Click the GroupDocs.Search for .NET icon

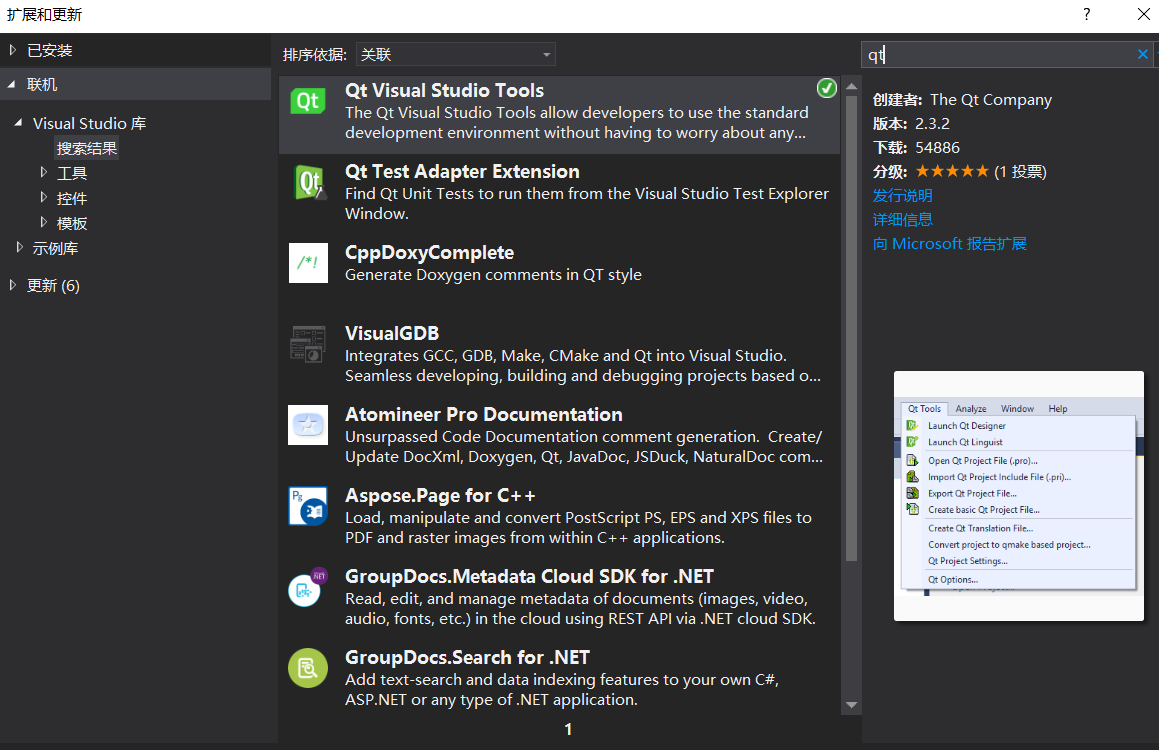tap(307, 668)
